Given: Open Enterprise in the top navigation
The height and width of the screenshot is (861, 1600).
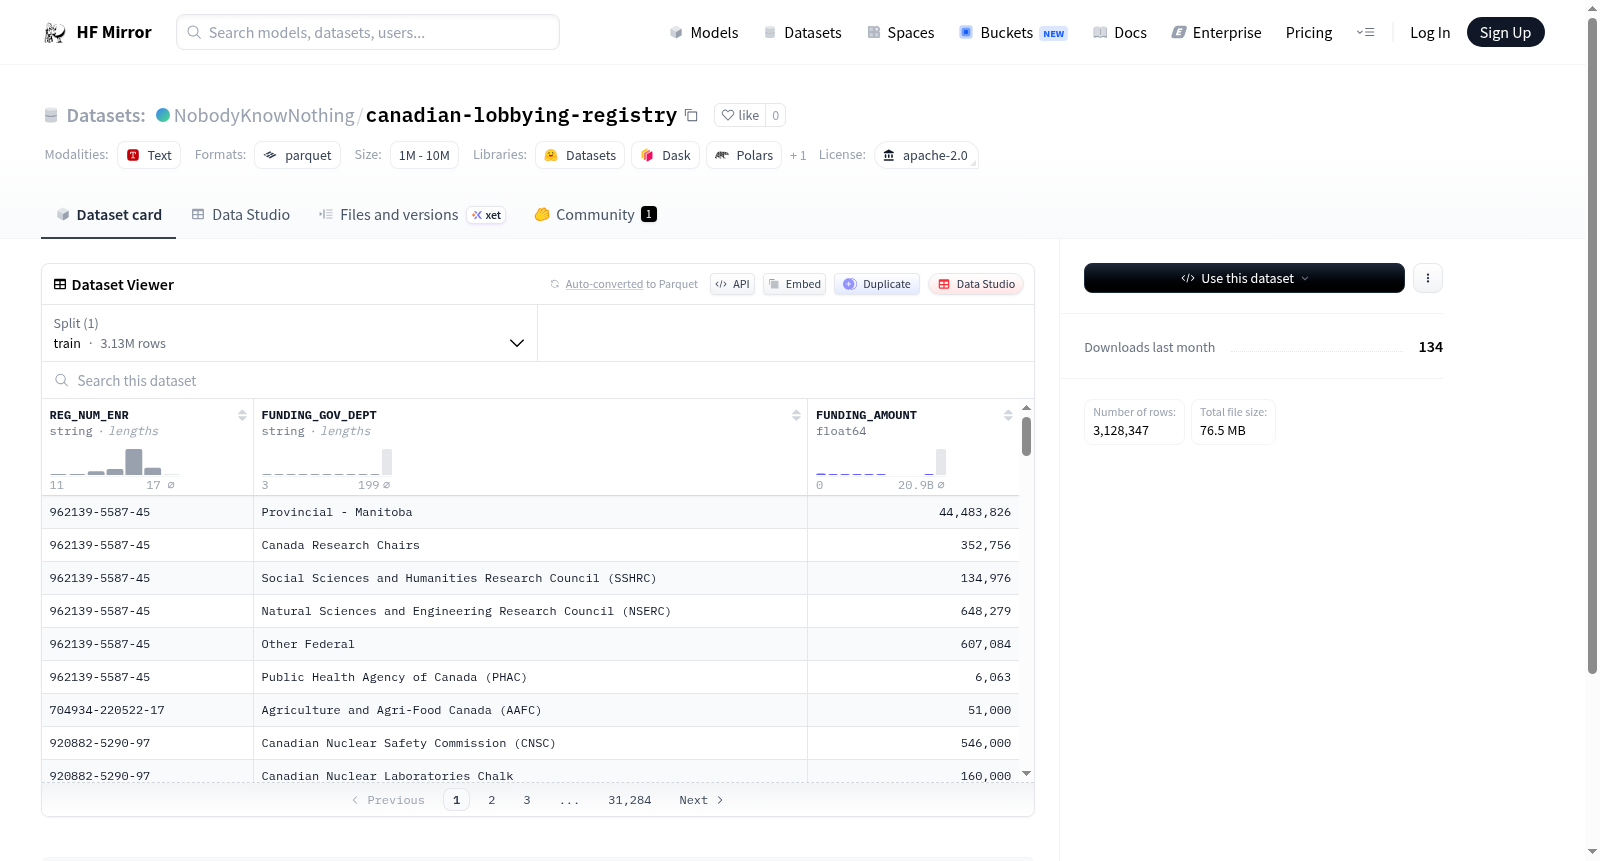Looking at the screenshot, I should pyautogui.click(x=1217, y=33).
